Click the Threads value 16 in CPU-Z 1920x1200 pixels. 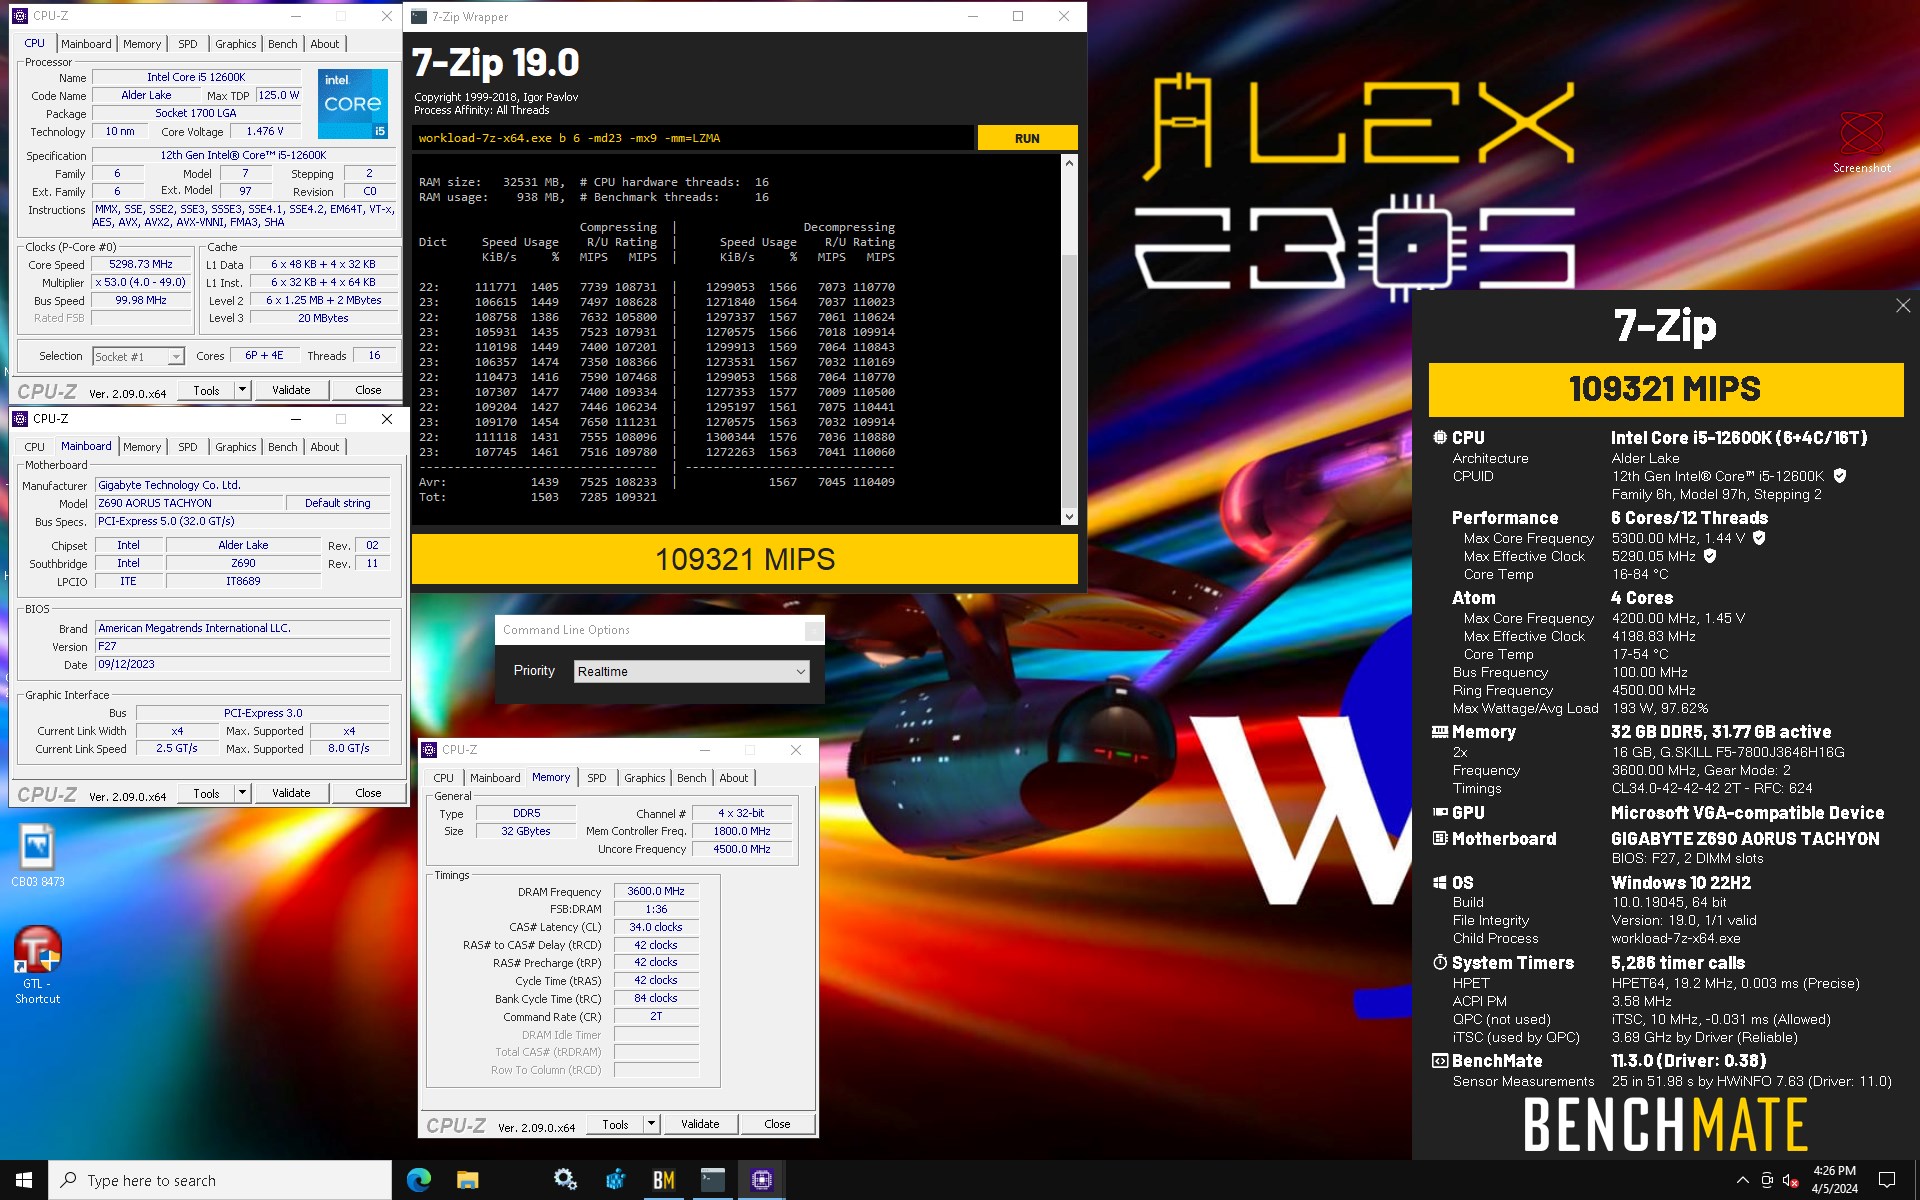point(374,356)
